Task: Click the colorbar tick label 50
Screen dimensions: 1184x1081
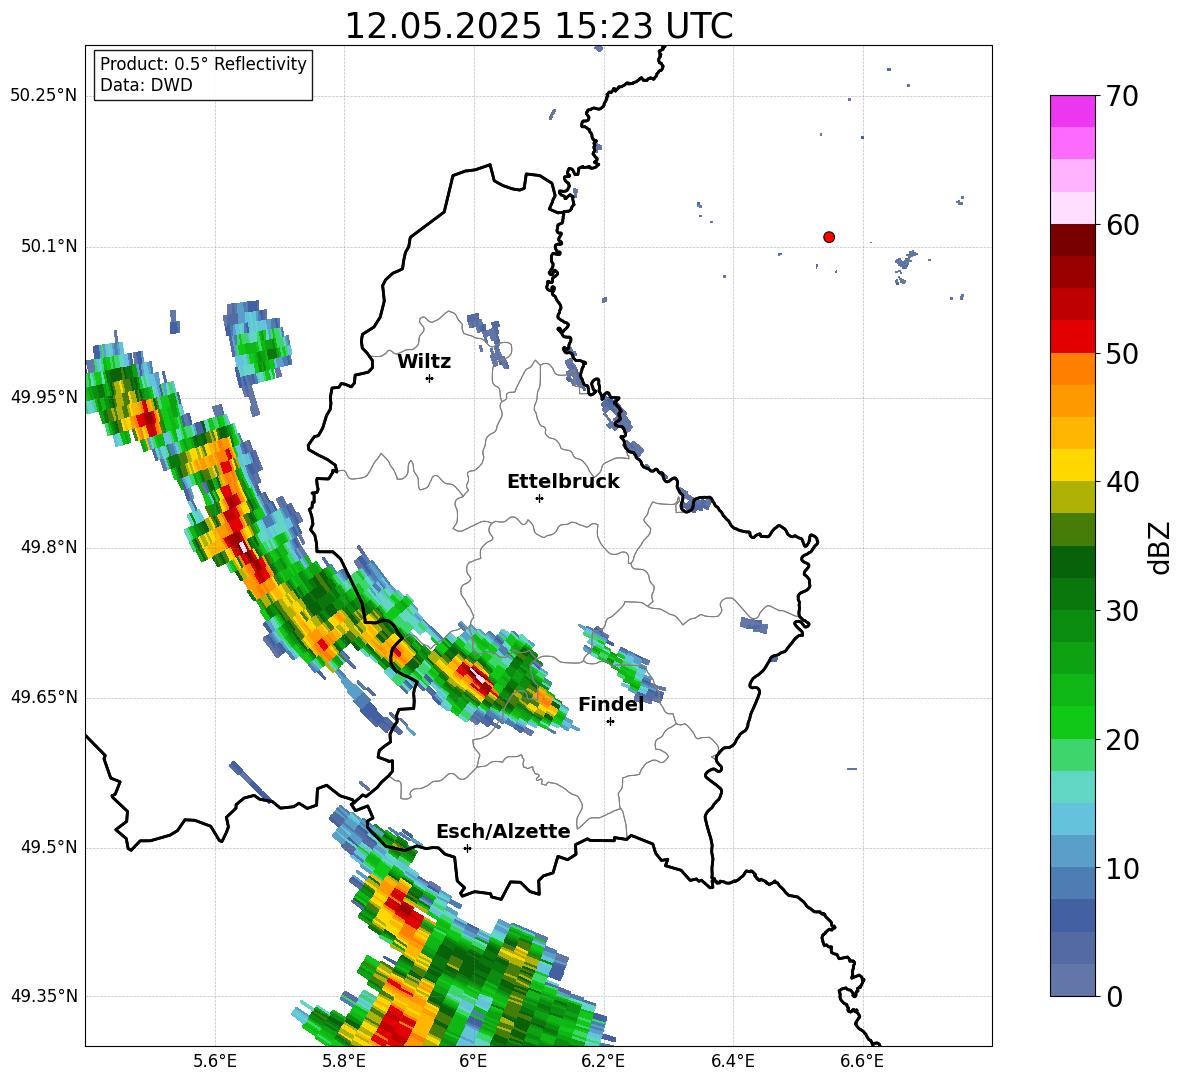Action: click(x=1121, y=354)
